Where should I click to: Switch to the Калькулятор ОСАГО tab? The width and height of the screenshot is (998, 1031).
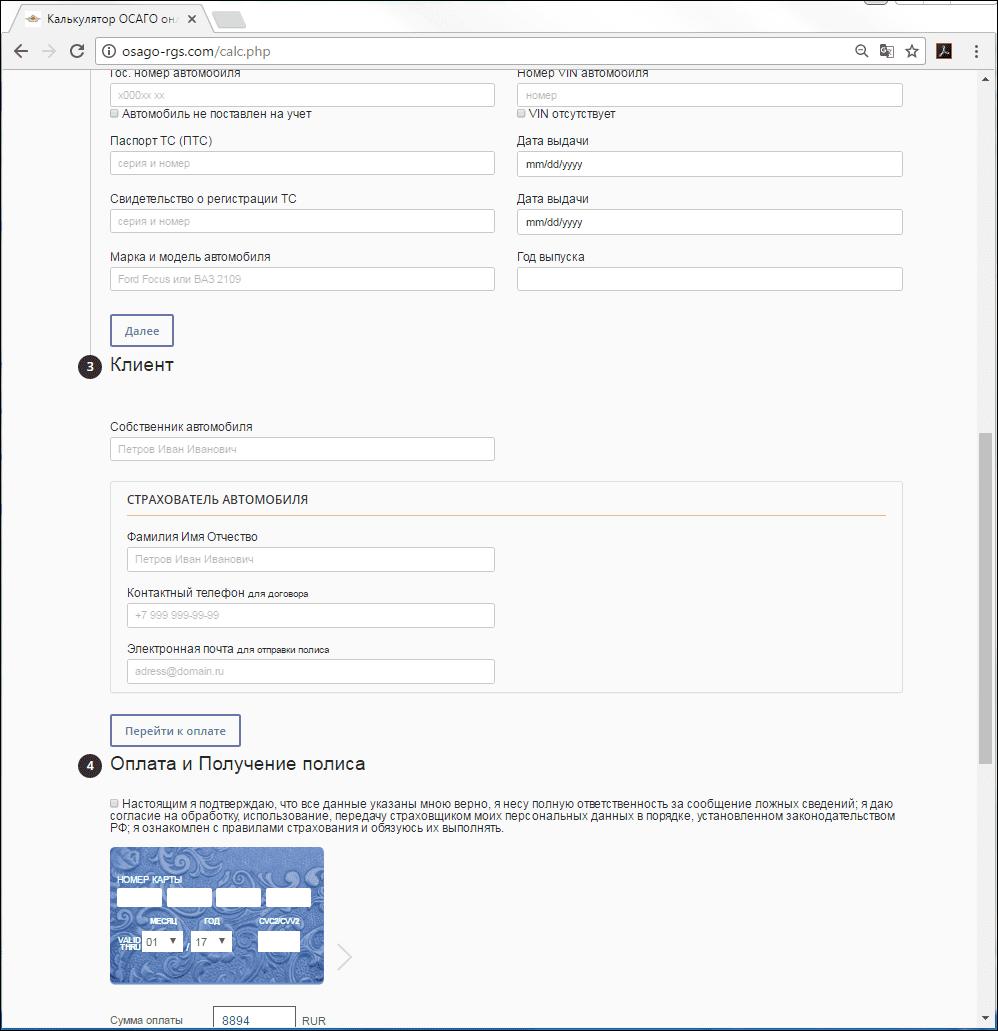click(110, 19)
